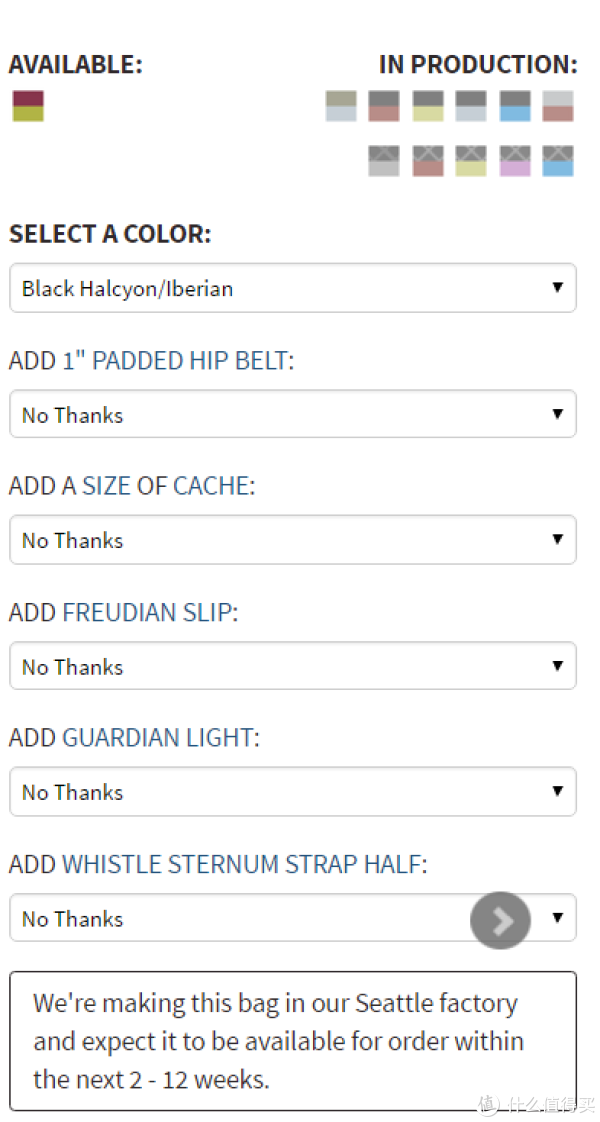Viewport: 600px width, 1122px height.
Task: Select the gray over bright blue first-row swatch
Action: (x=515, y=106)
